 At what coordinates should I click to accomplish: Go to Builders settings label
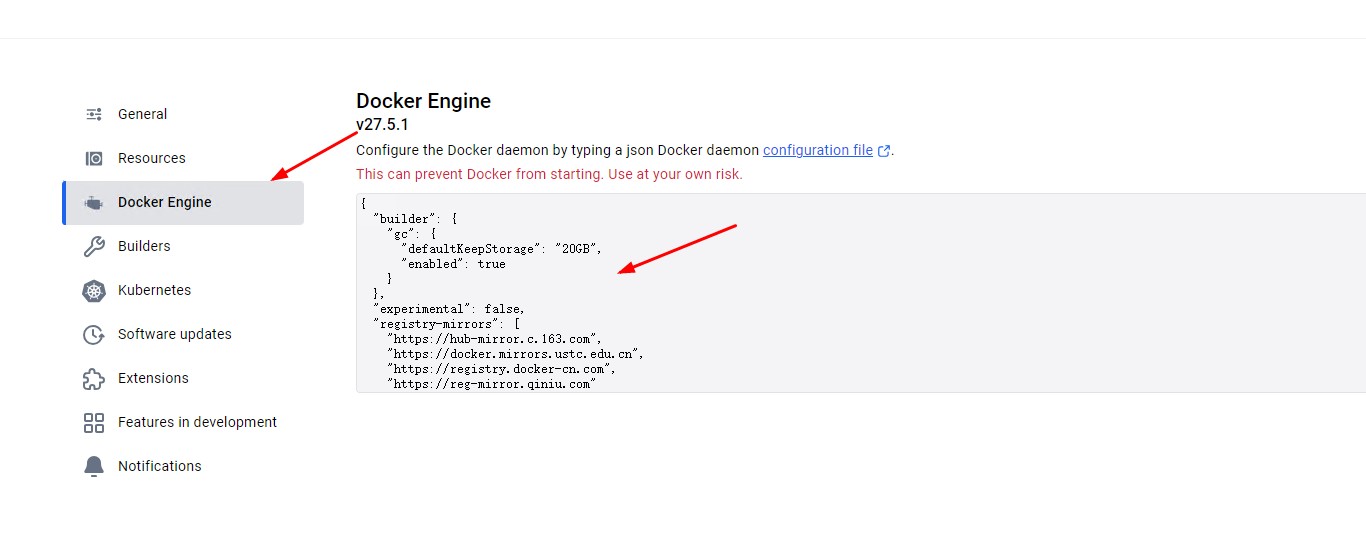point(144,246)
